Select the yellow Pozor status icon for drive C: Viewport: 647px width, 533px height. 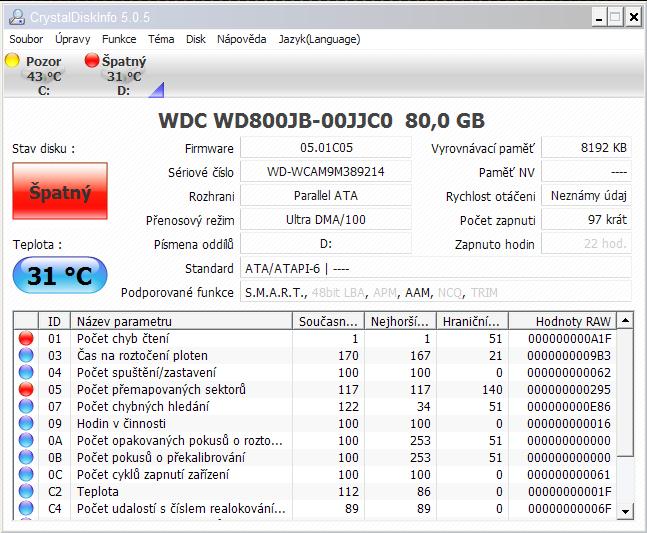(x=12, y=60)
